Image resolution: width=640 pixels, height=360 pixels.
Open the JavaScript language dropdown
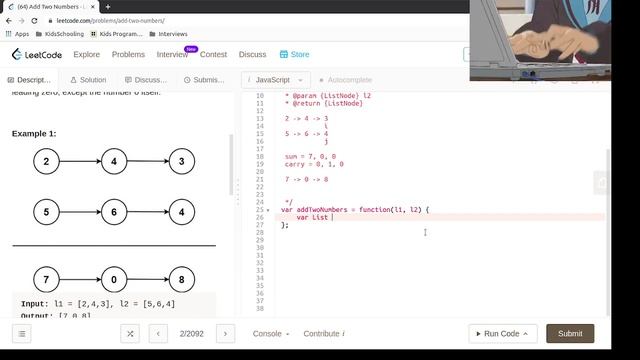(276, 80)
